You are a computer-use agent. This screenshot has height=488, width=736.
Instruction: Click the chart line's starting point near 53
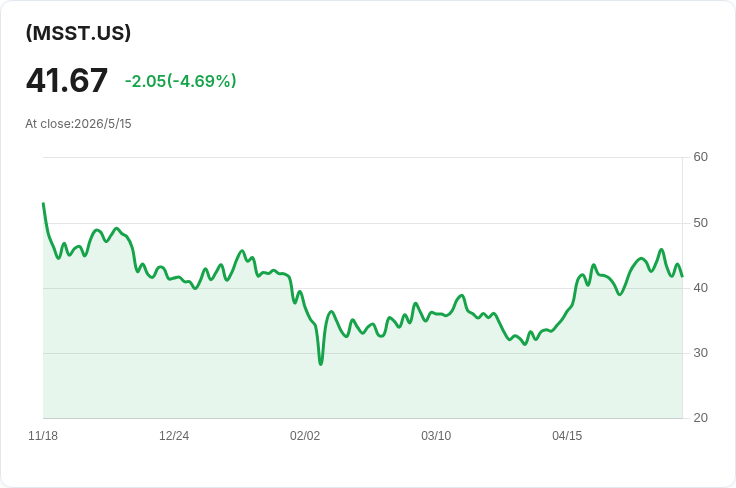click(44, 204)
